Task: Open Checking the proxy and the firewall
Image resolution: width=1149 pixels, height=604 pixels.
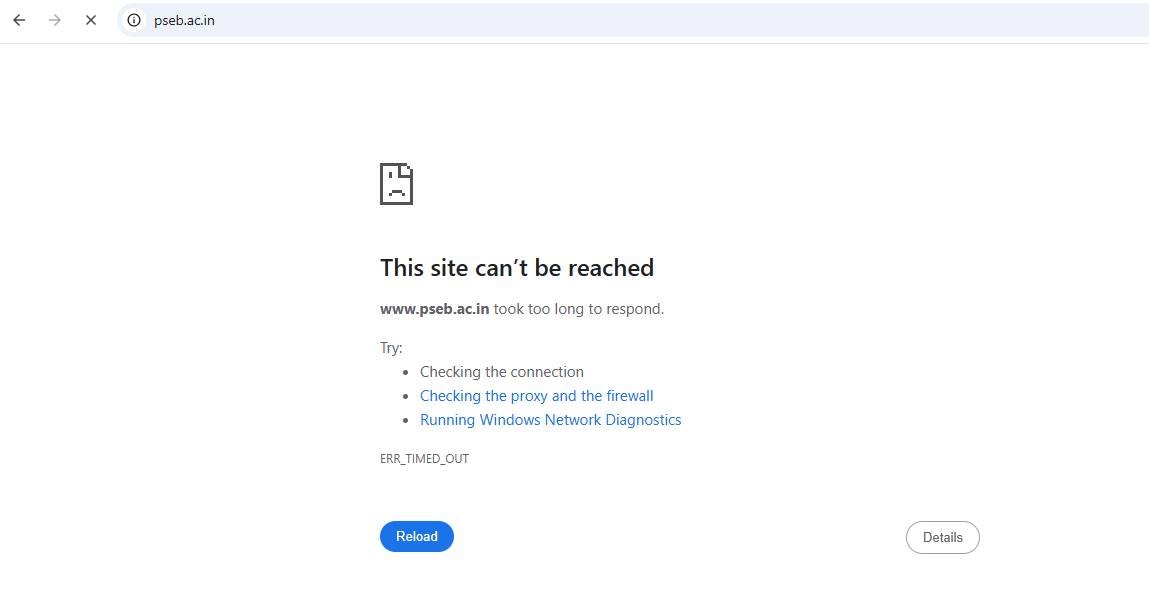Action: pos(536,396)
